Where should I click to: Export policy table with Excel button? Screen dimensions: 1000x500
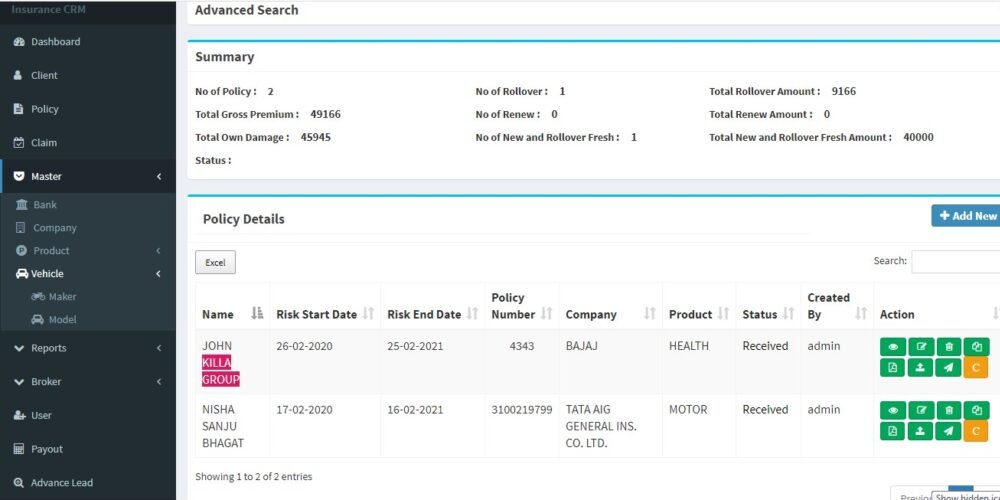click(216, 262)
